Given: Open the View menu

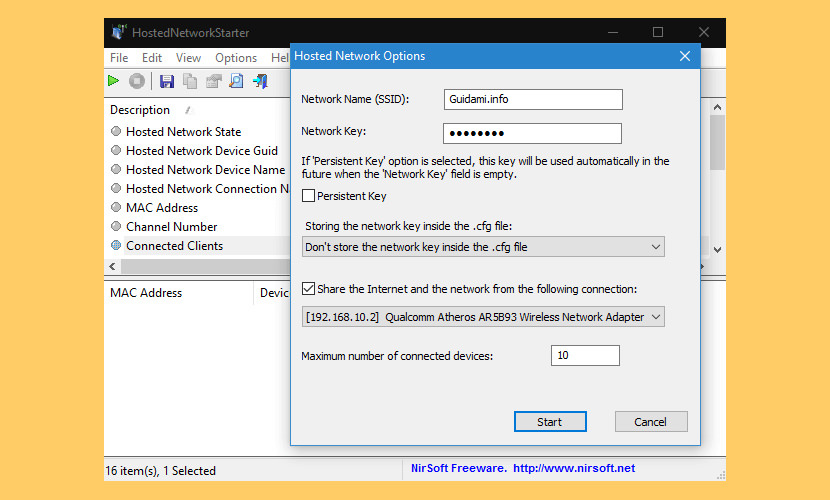Looking at the screenshot, I should click(188, 58).
